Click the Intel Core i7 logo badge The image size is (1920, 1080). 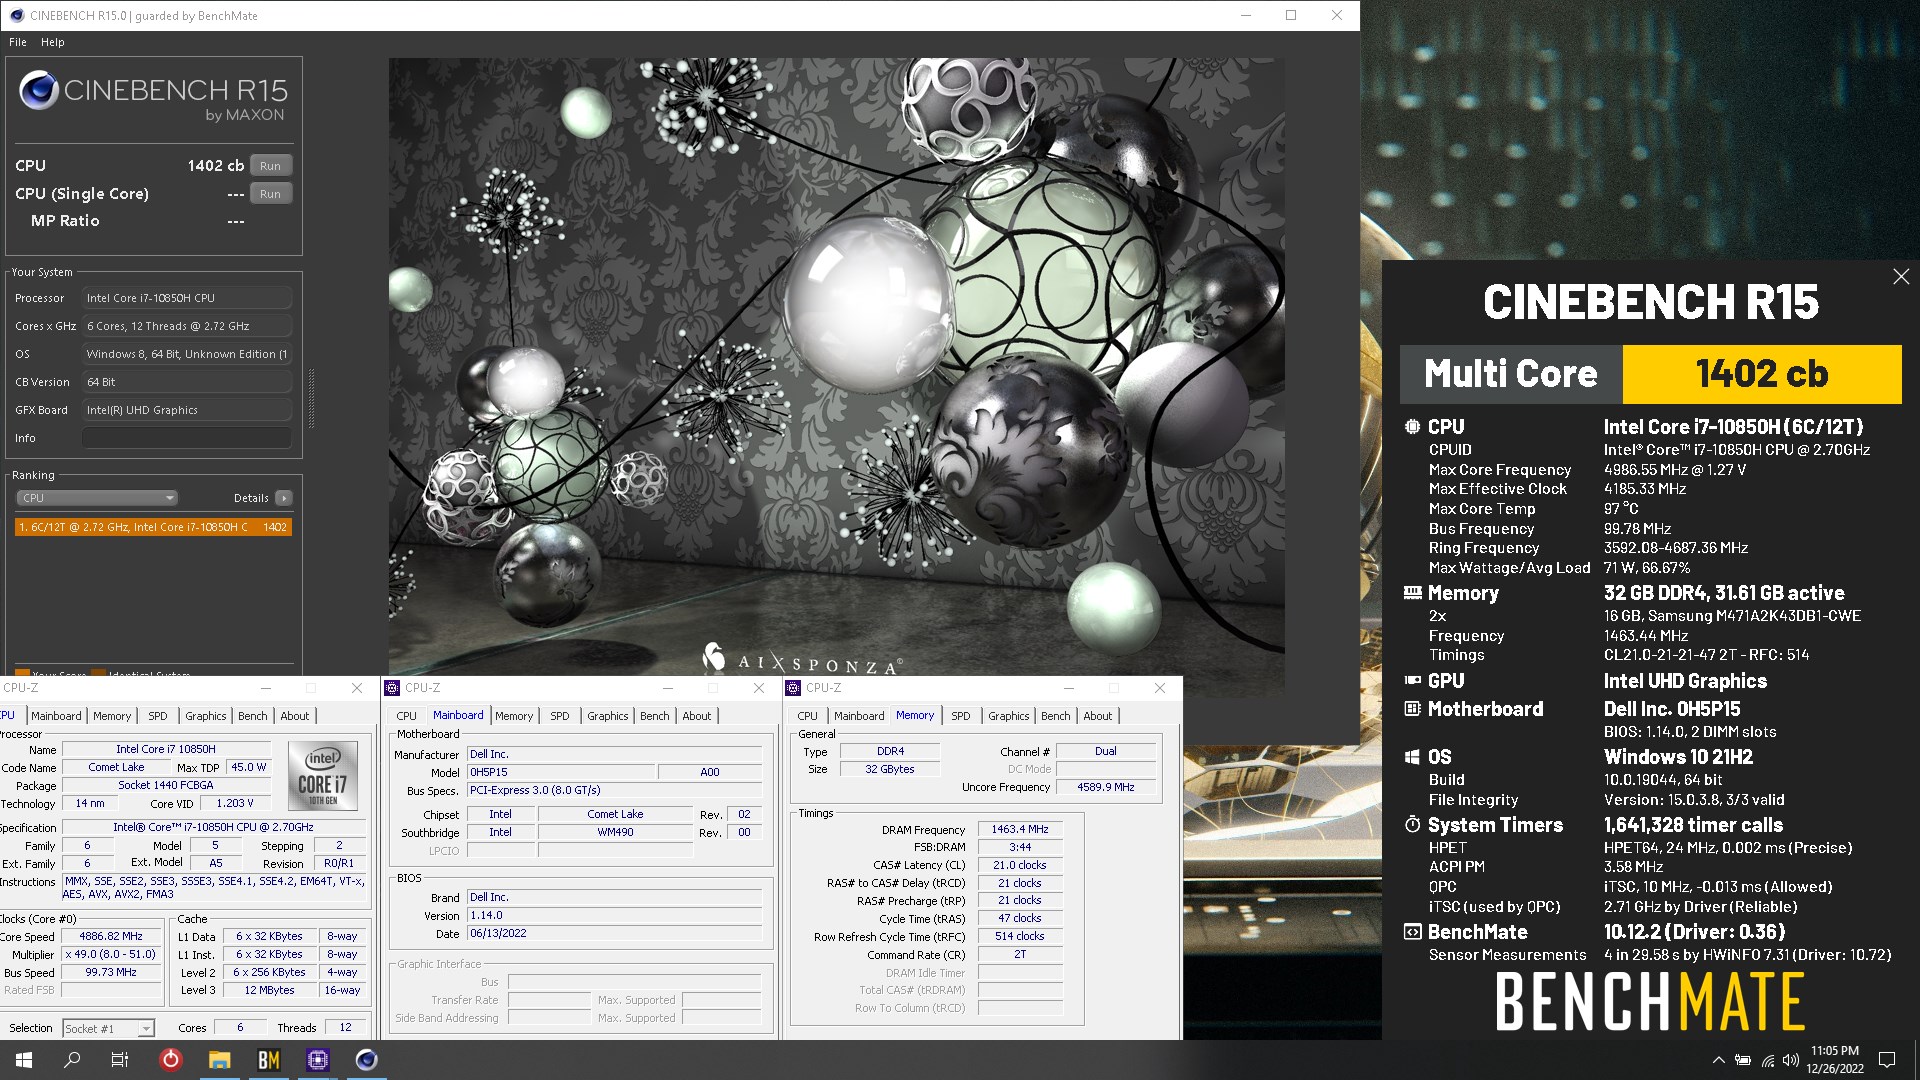pos(323,775)
